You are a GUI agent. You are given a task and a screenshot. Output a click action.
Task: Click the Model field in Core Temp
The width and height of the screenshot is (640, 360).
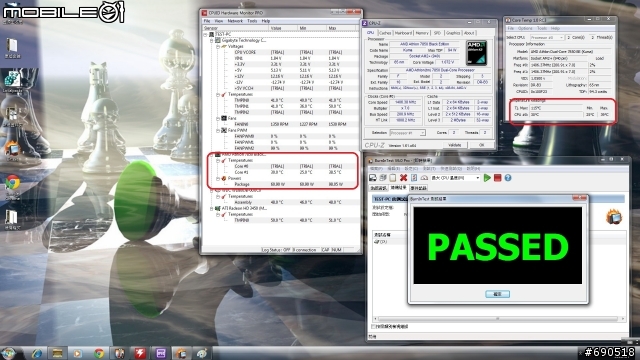tap(570, 51)
